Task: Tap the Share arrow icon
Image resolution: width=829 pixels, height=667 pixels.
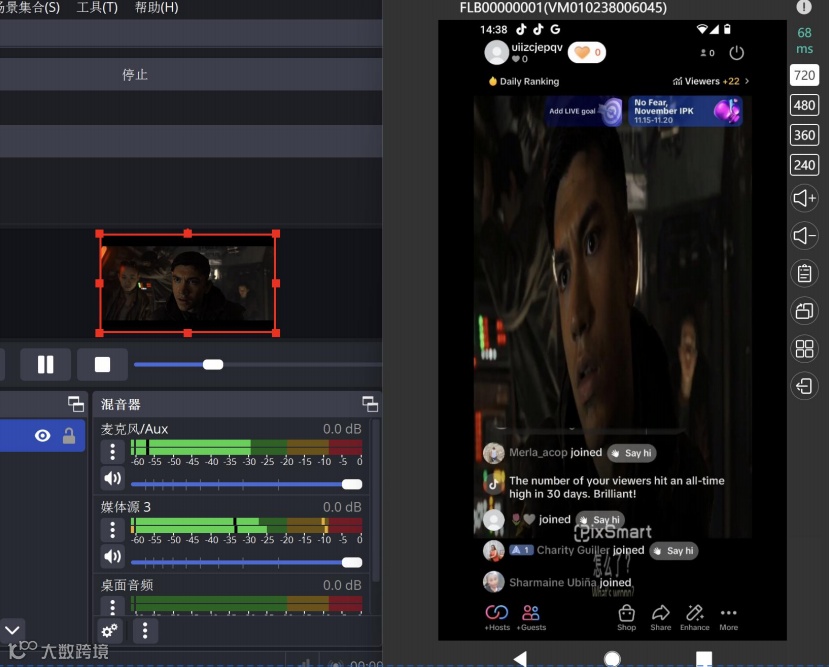Action: click(661, 617)
